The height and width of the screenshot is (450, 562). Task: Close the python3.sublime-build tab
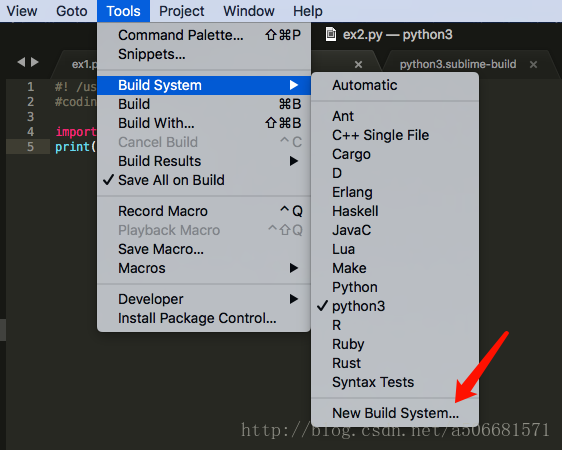[x=533, y=64]
